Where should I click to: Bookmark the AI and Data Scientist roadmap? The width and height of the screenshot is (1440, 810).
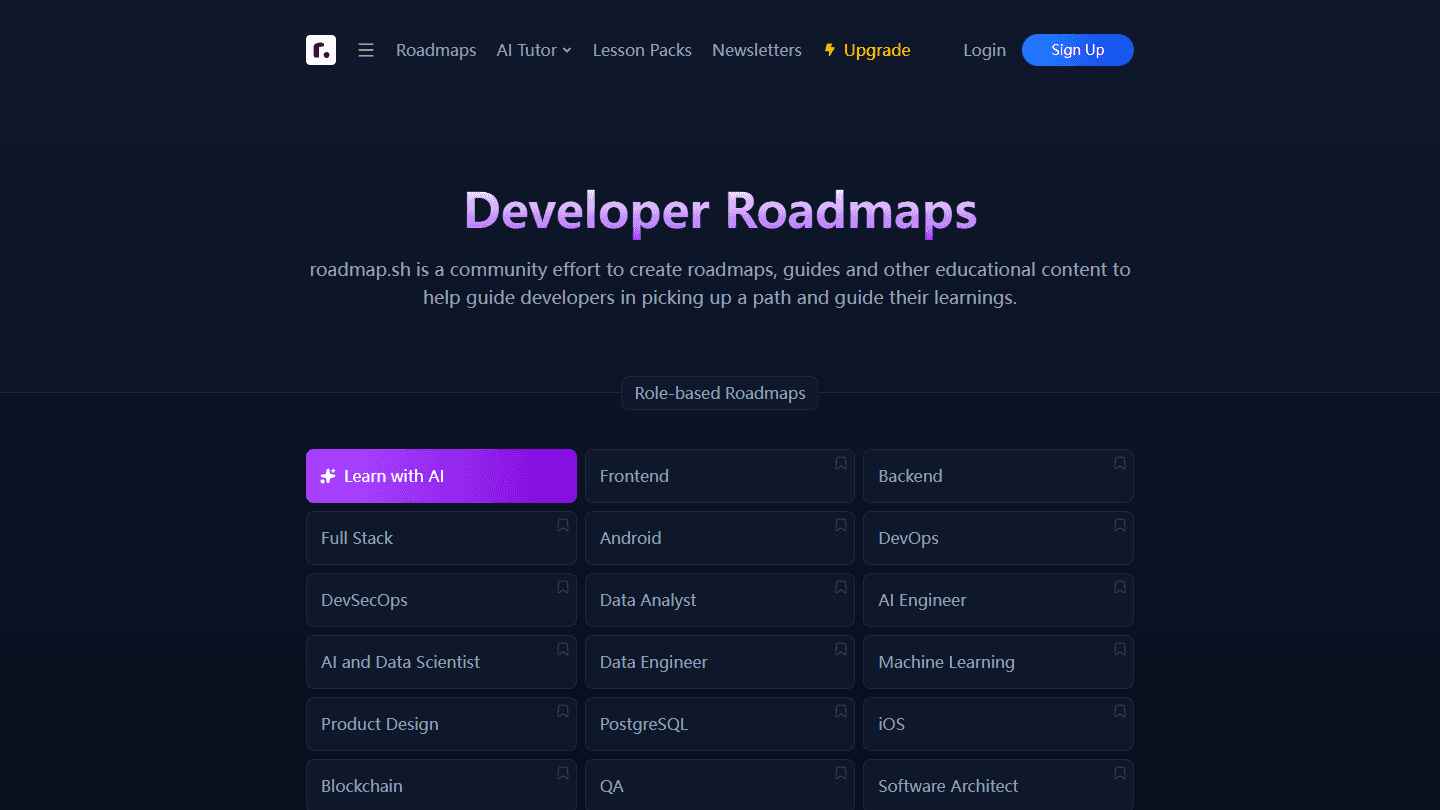pos(563,649)
